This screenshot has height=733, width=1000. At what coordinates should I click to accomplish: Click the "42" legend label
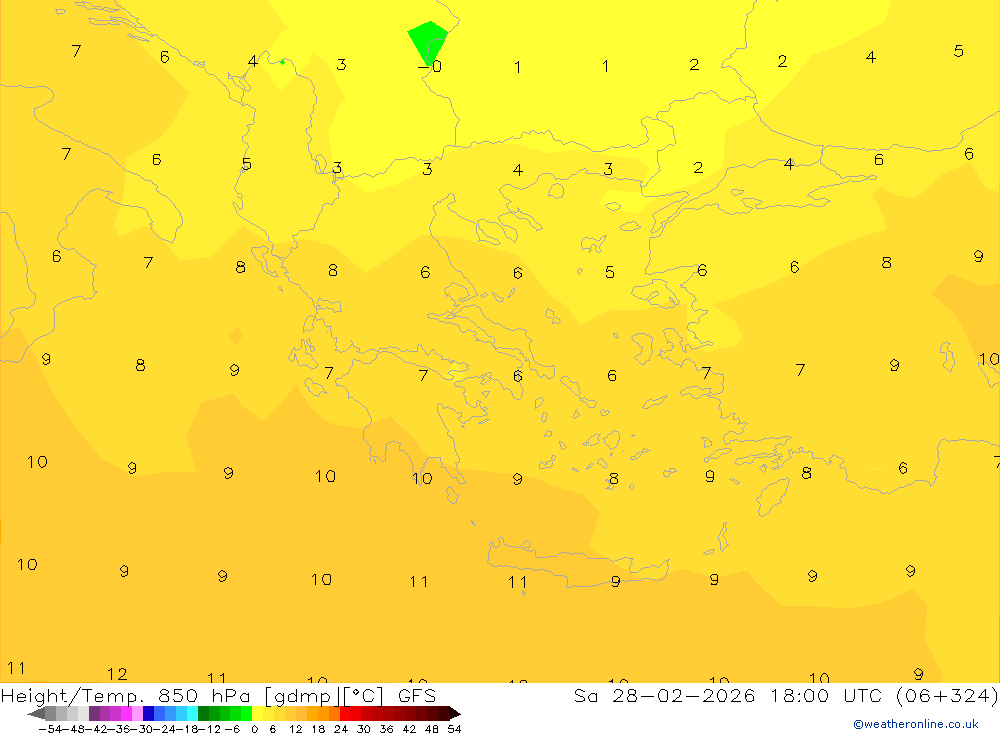[409, 729]
